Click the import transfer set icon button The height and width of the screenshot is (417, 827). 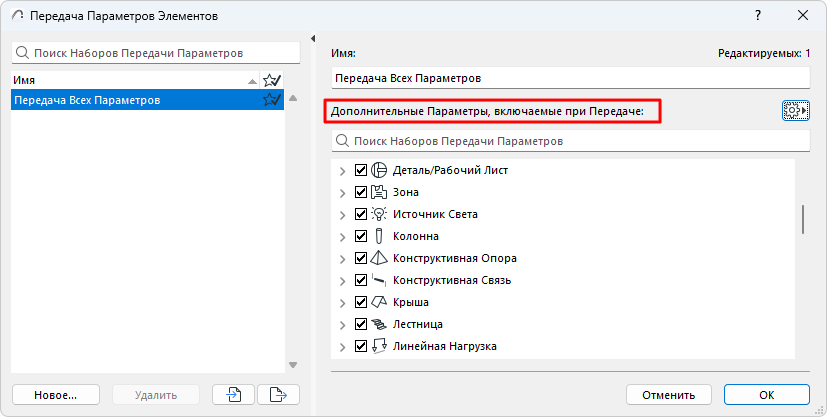[x=235, y=394]
